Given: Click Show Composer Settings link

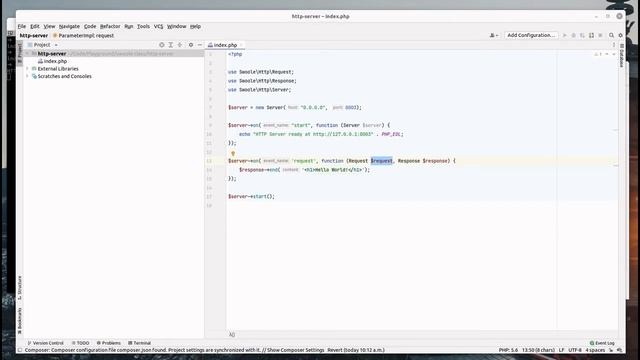Looking at the screenshot, I should 296,350.
